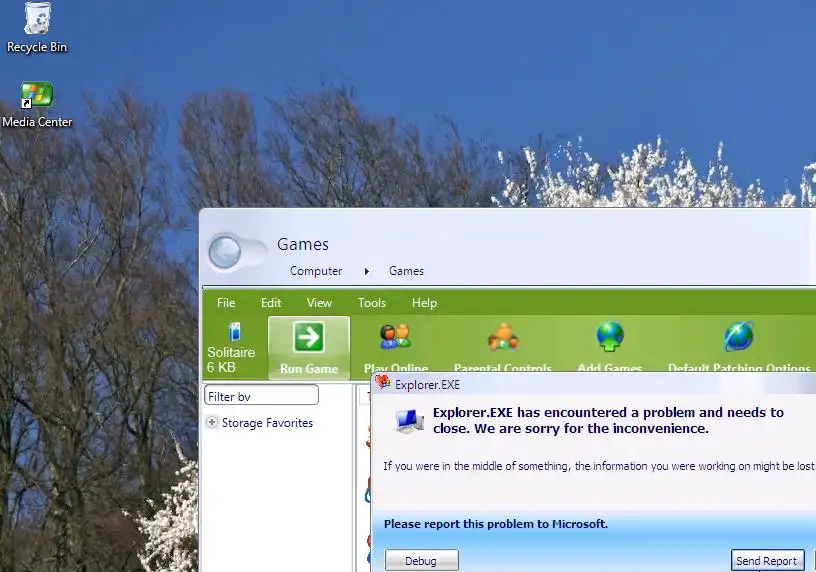Screen dimensions: 816x572
Task: Open the Tools menu
Action: pos(372,303)
